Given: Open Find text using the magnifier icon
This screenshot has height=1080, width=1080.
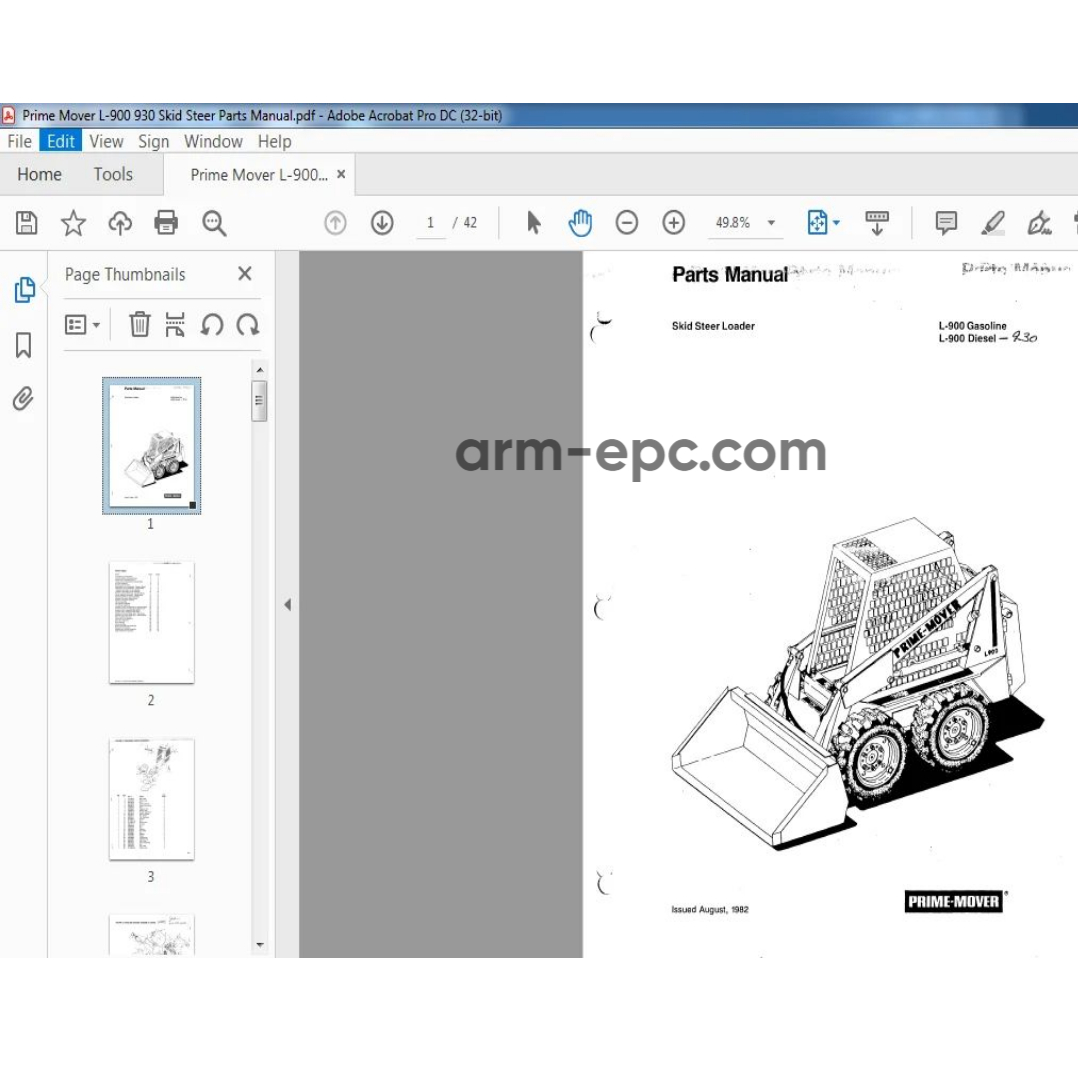Looking at the screenshot, I should point(214,223).
